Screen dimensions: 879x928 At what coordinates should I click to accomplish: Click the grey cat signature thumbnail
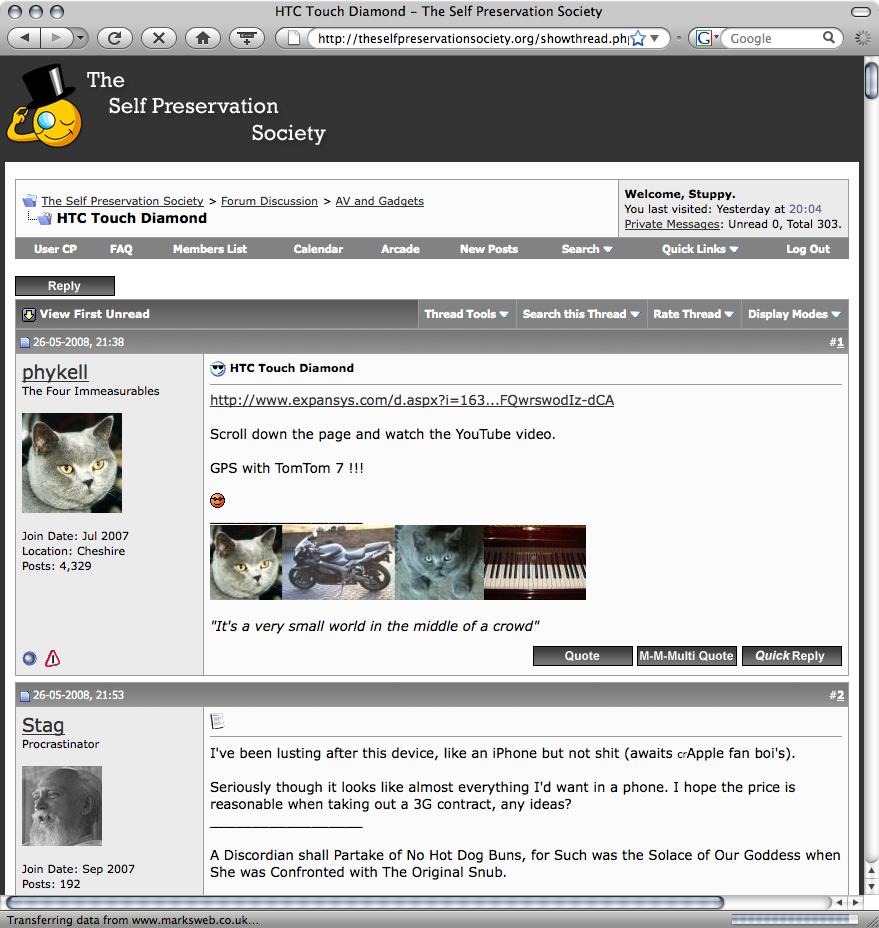pos(246,562)
